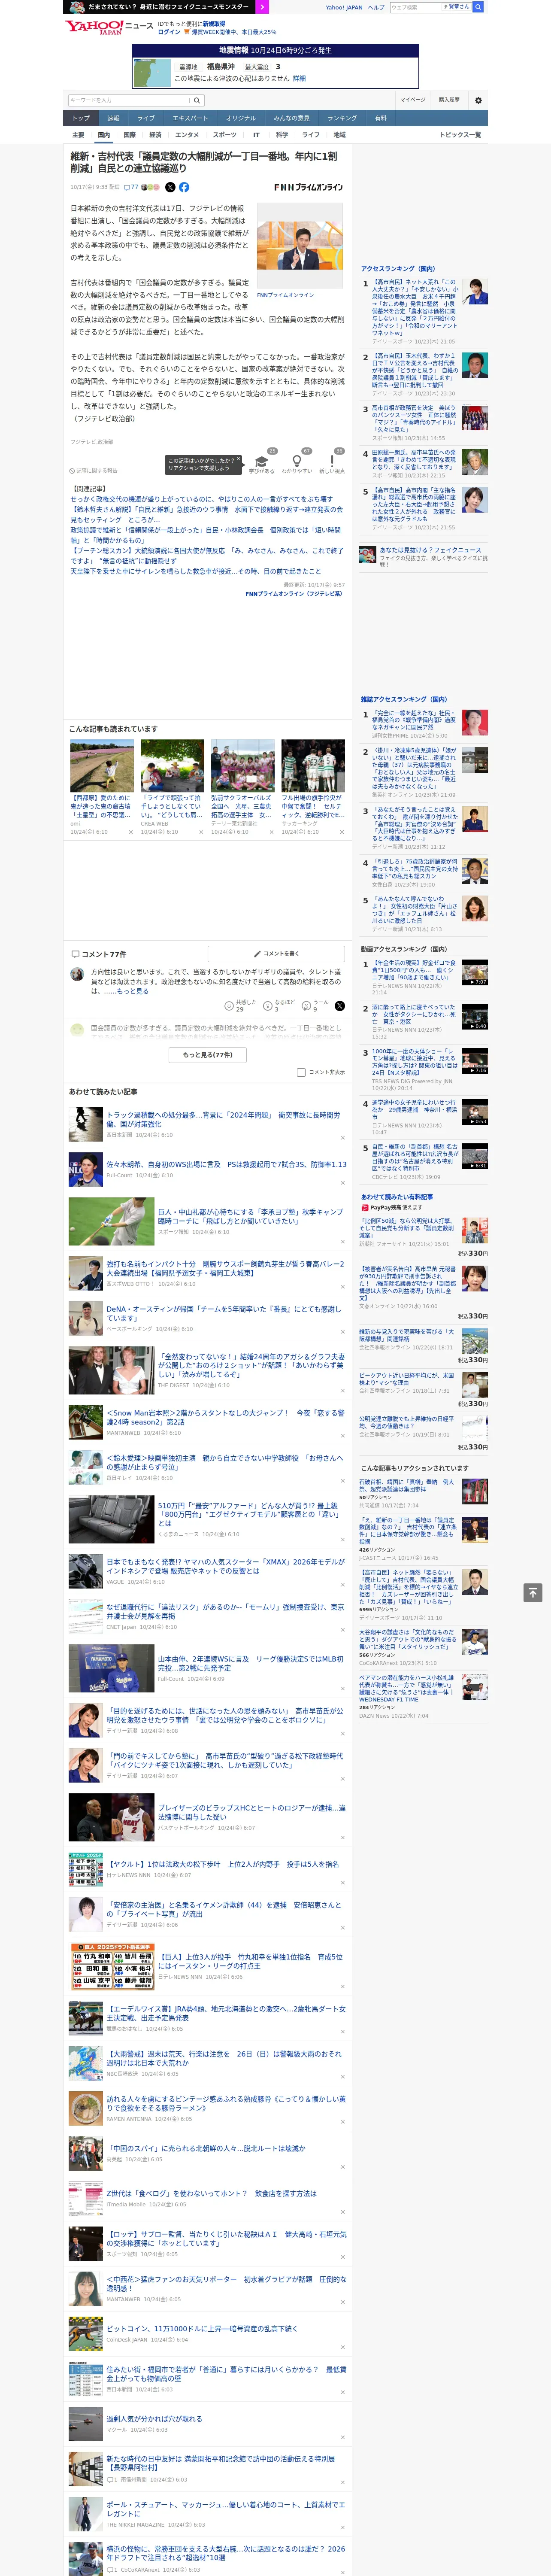Select the 経済 category tab

pyautogui.click(x=155, y=134)
